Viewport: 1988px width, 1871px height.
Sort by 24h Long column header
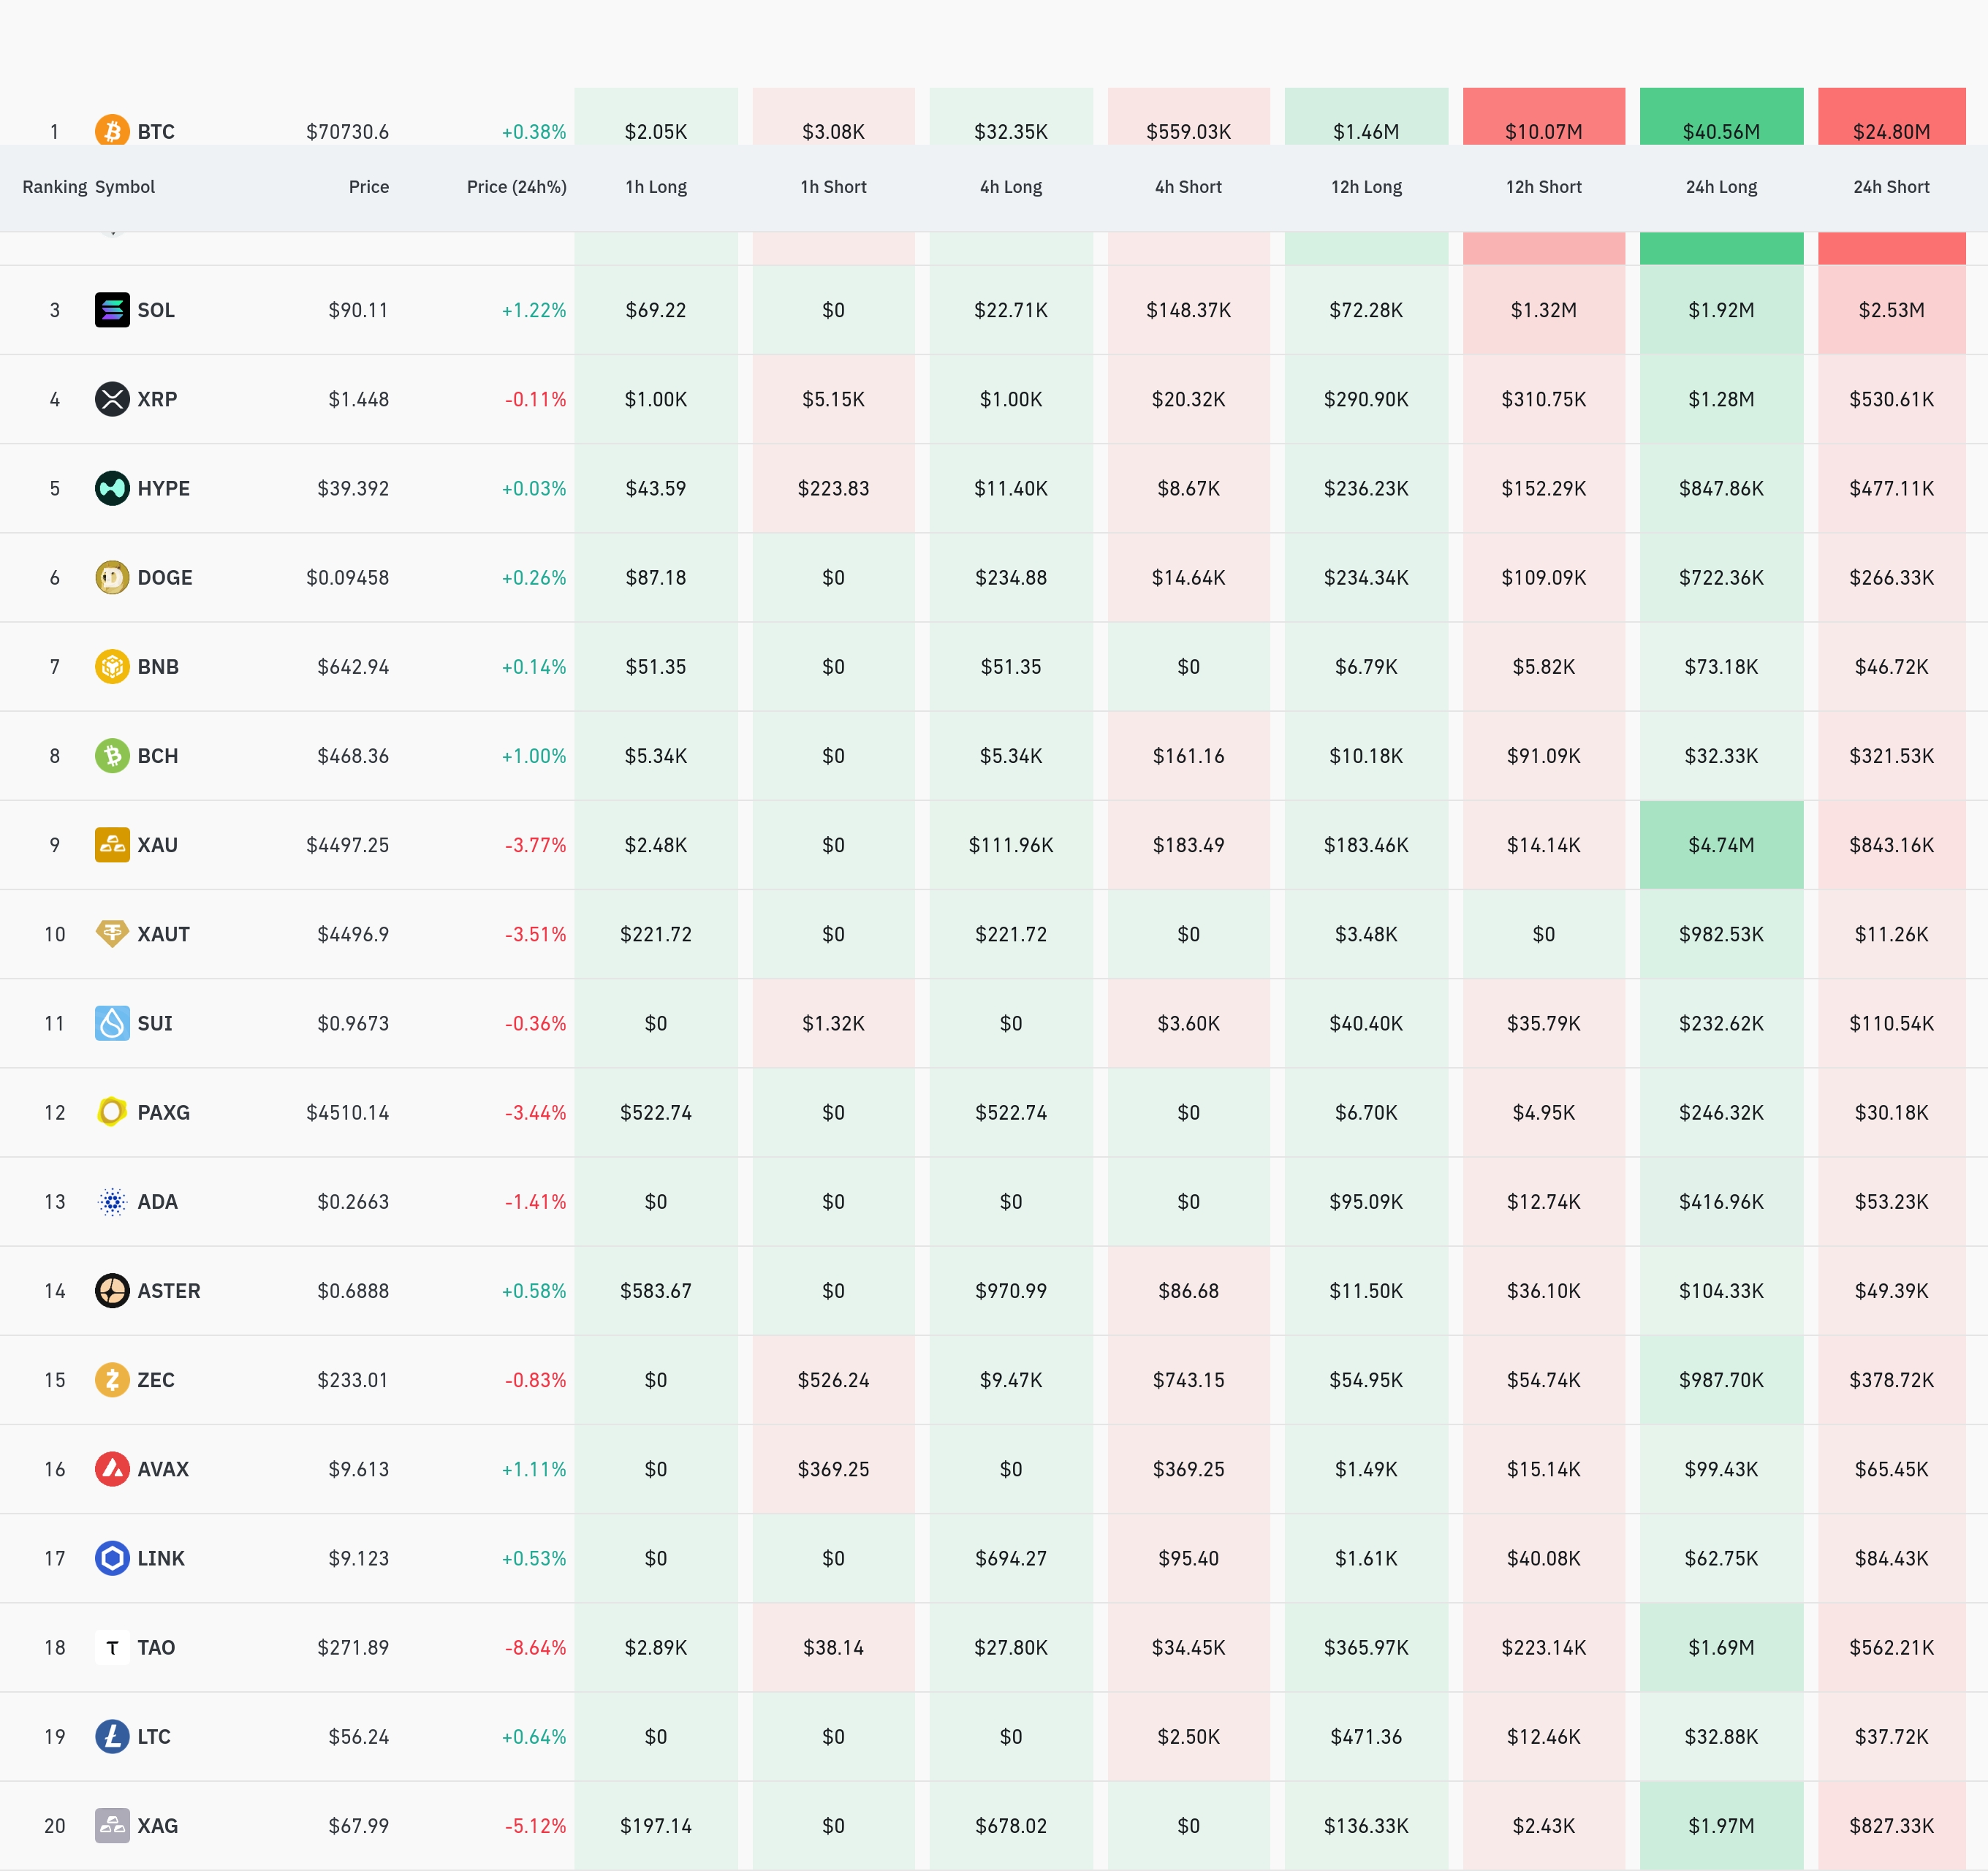pos(1720,187)
